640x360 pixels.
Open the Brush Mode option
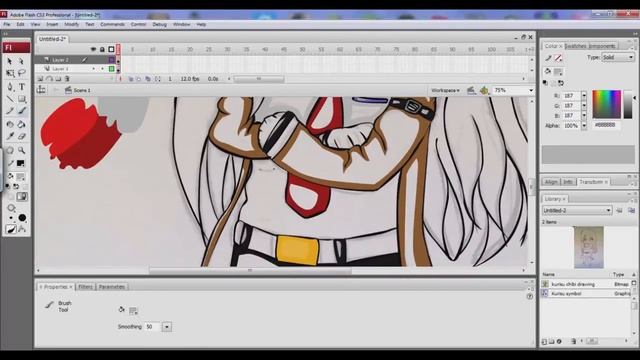tap(11, 208)
